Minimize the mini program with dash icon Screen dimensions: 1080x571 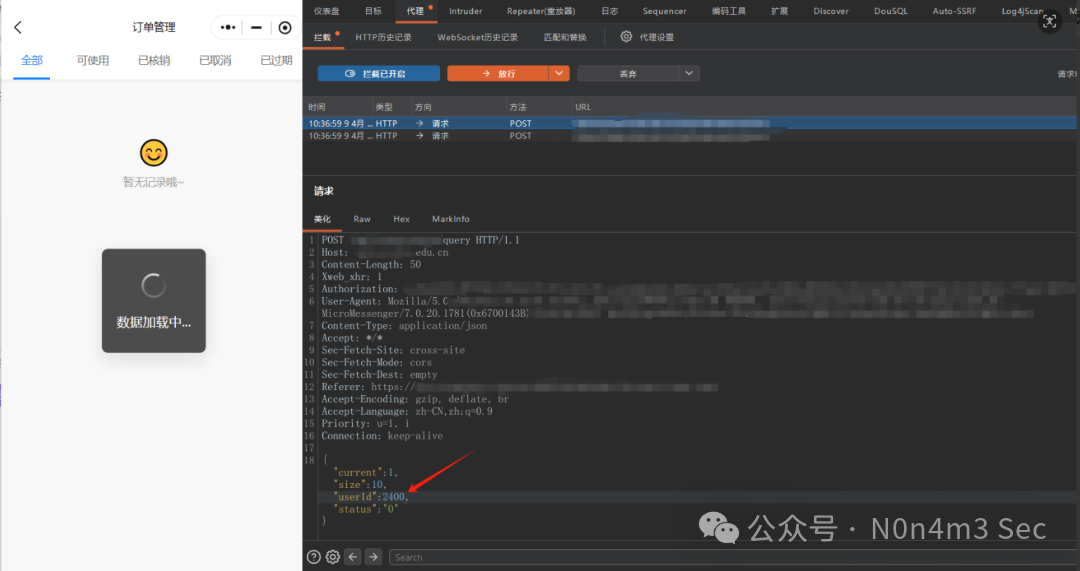pos(256,28)
